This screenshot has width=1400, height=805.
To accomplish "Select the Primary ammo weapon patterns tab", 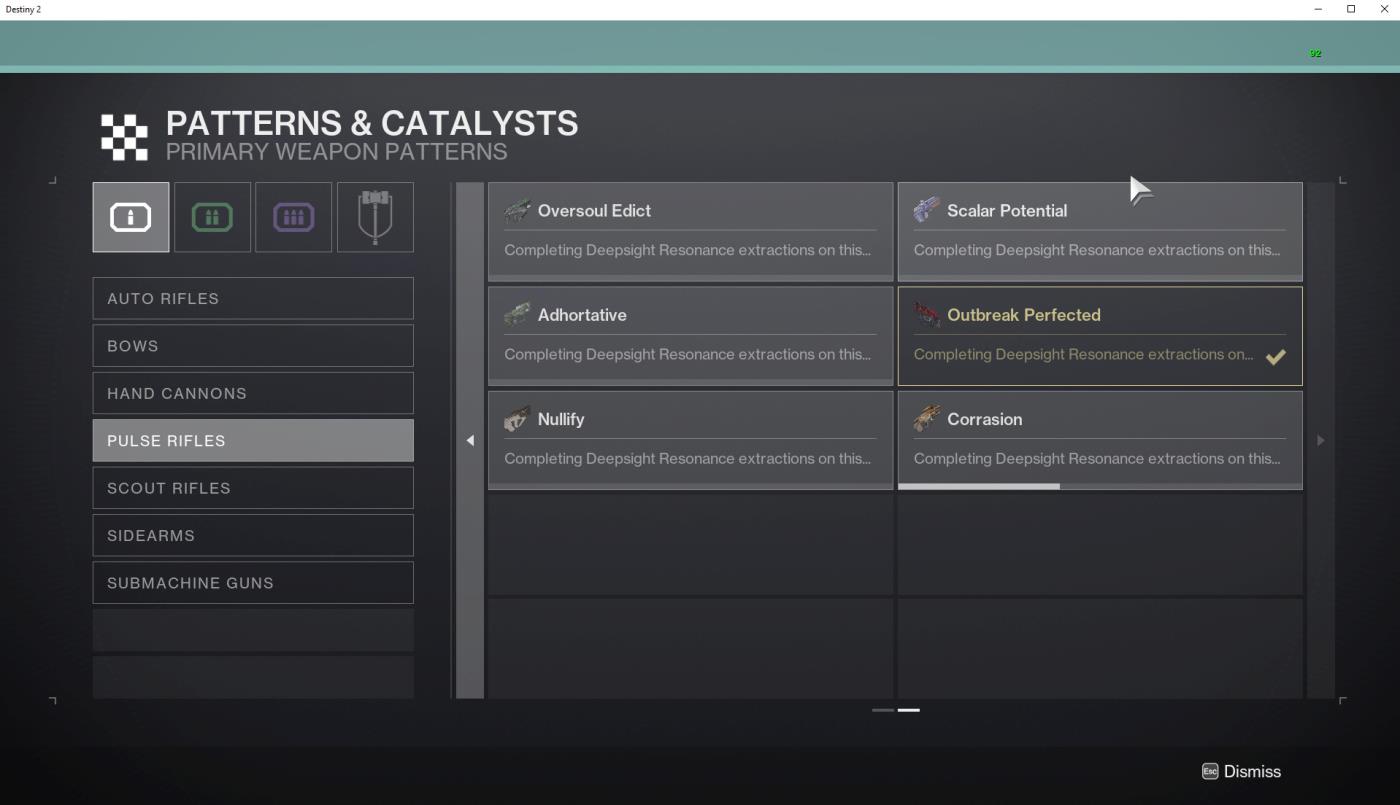I will [131, 217].
